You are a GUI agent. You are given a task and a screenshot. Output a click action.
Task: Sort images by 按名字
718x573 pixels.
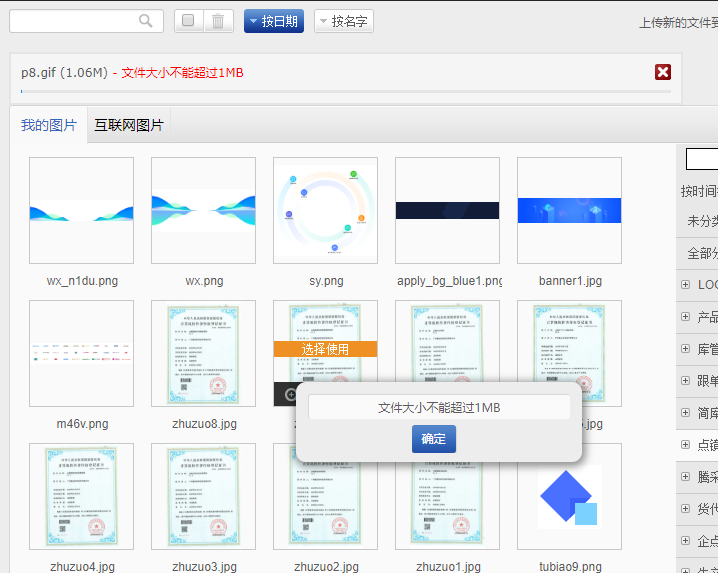[343, 21]
